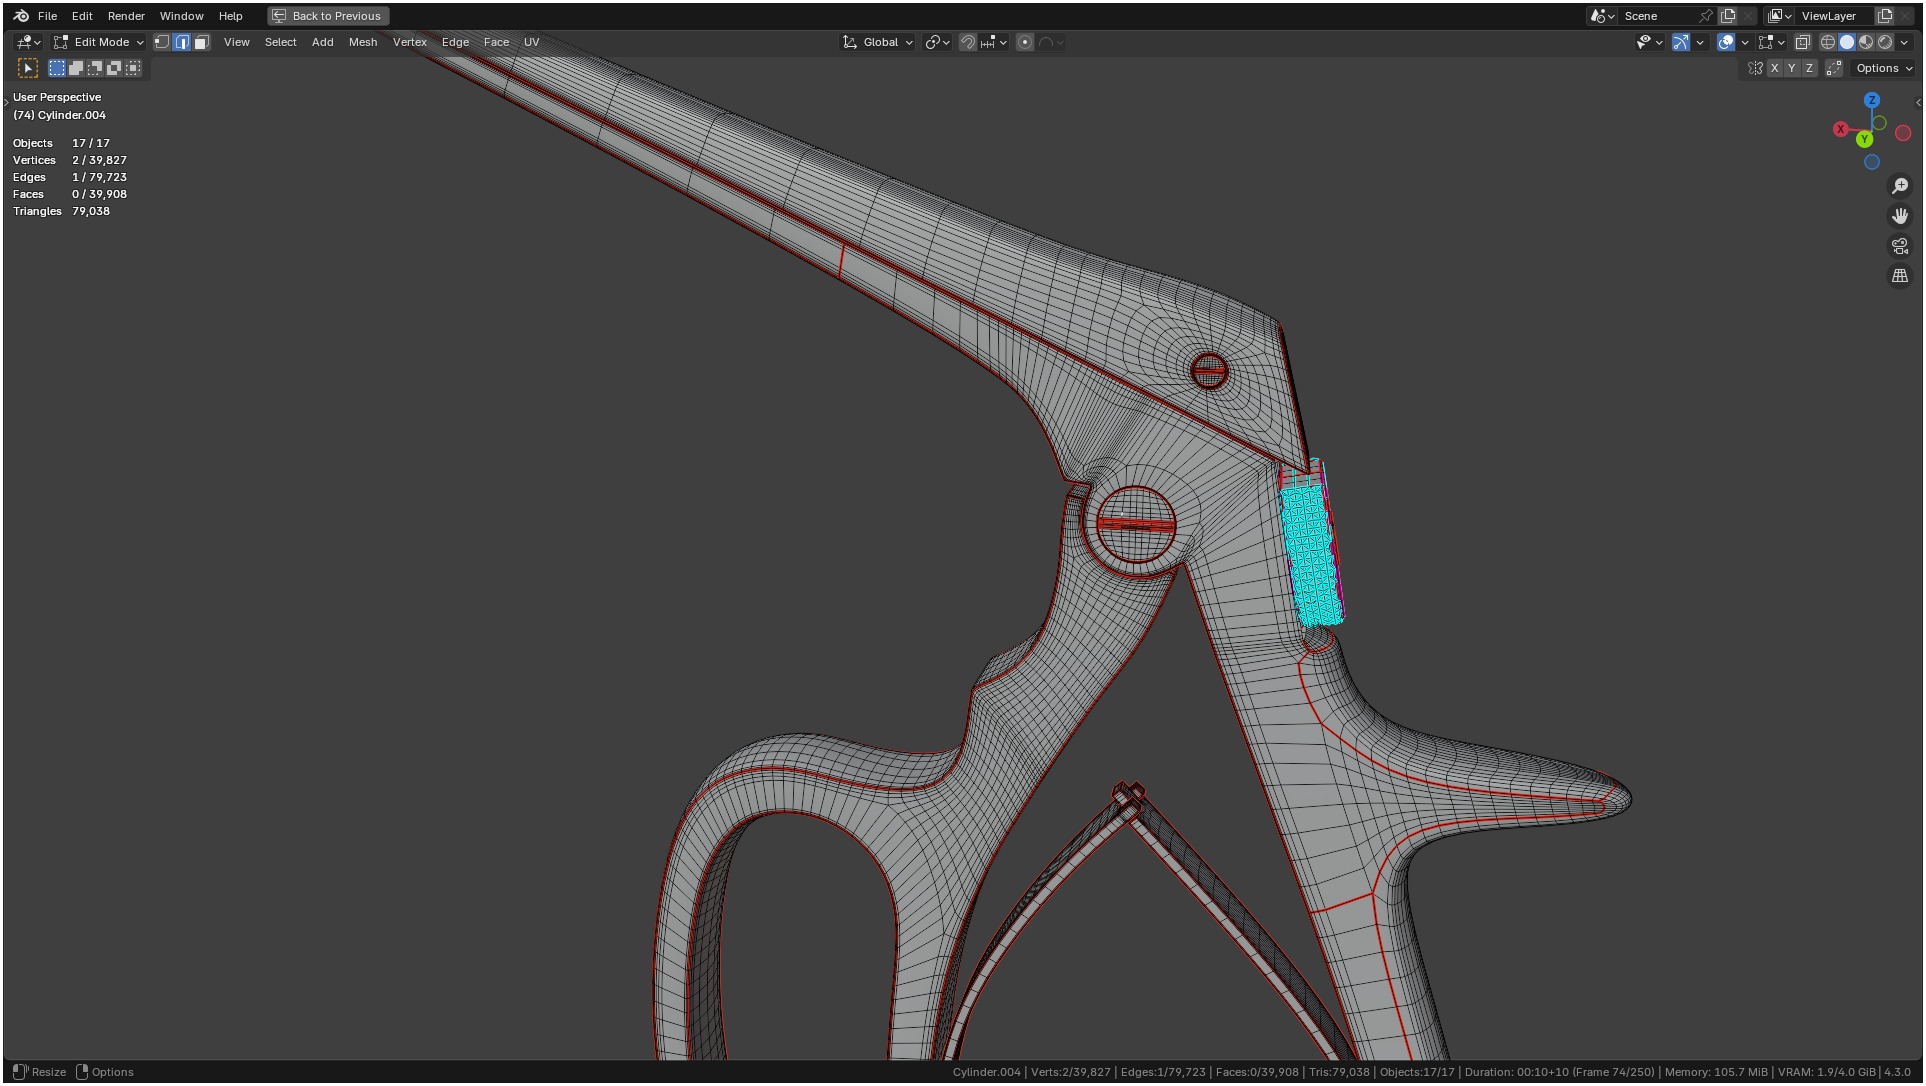Select material preview shading
The image size is (1926, 1086).
(x=1866, y=42)
